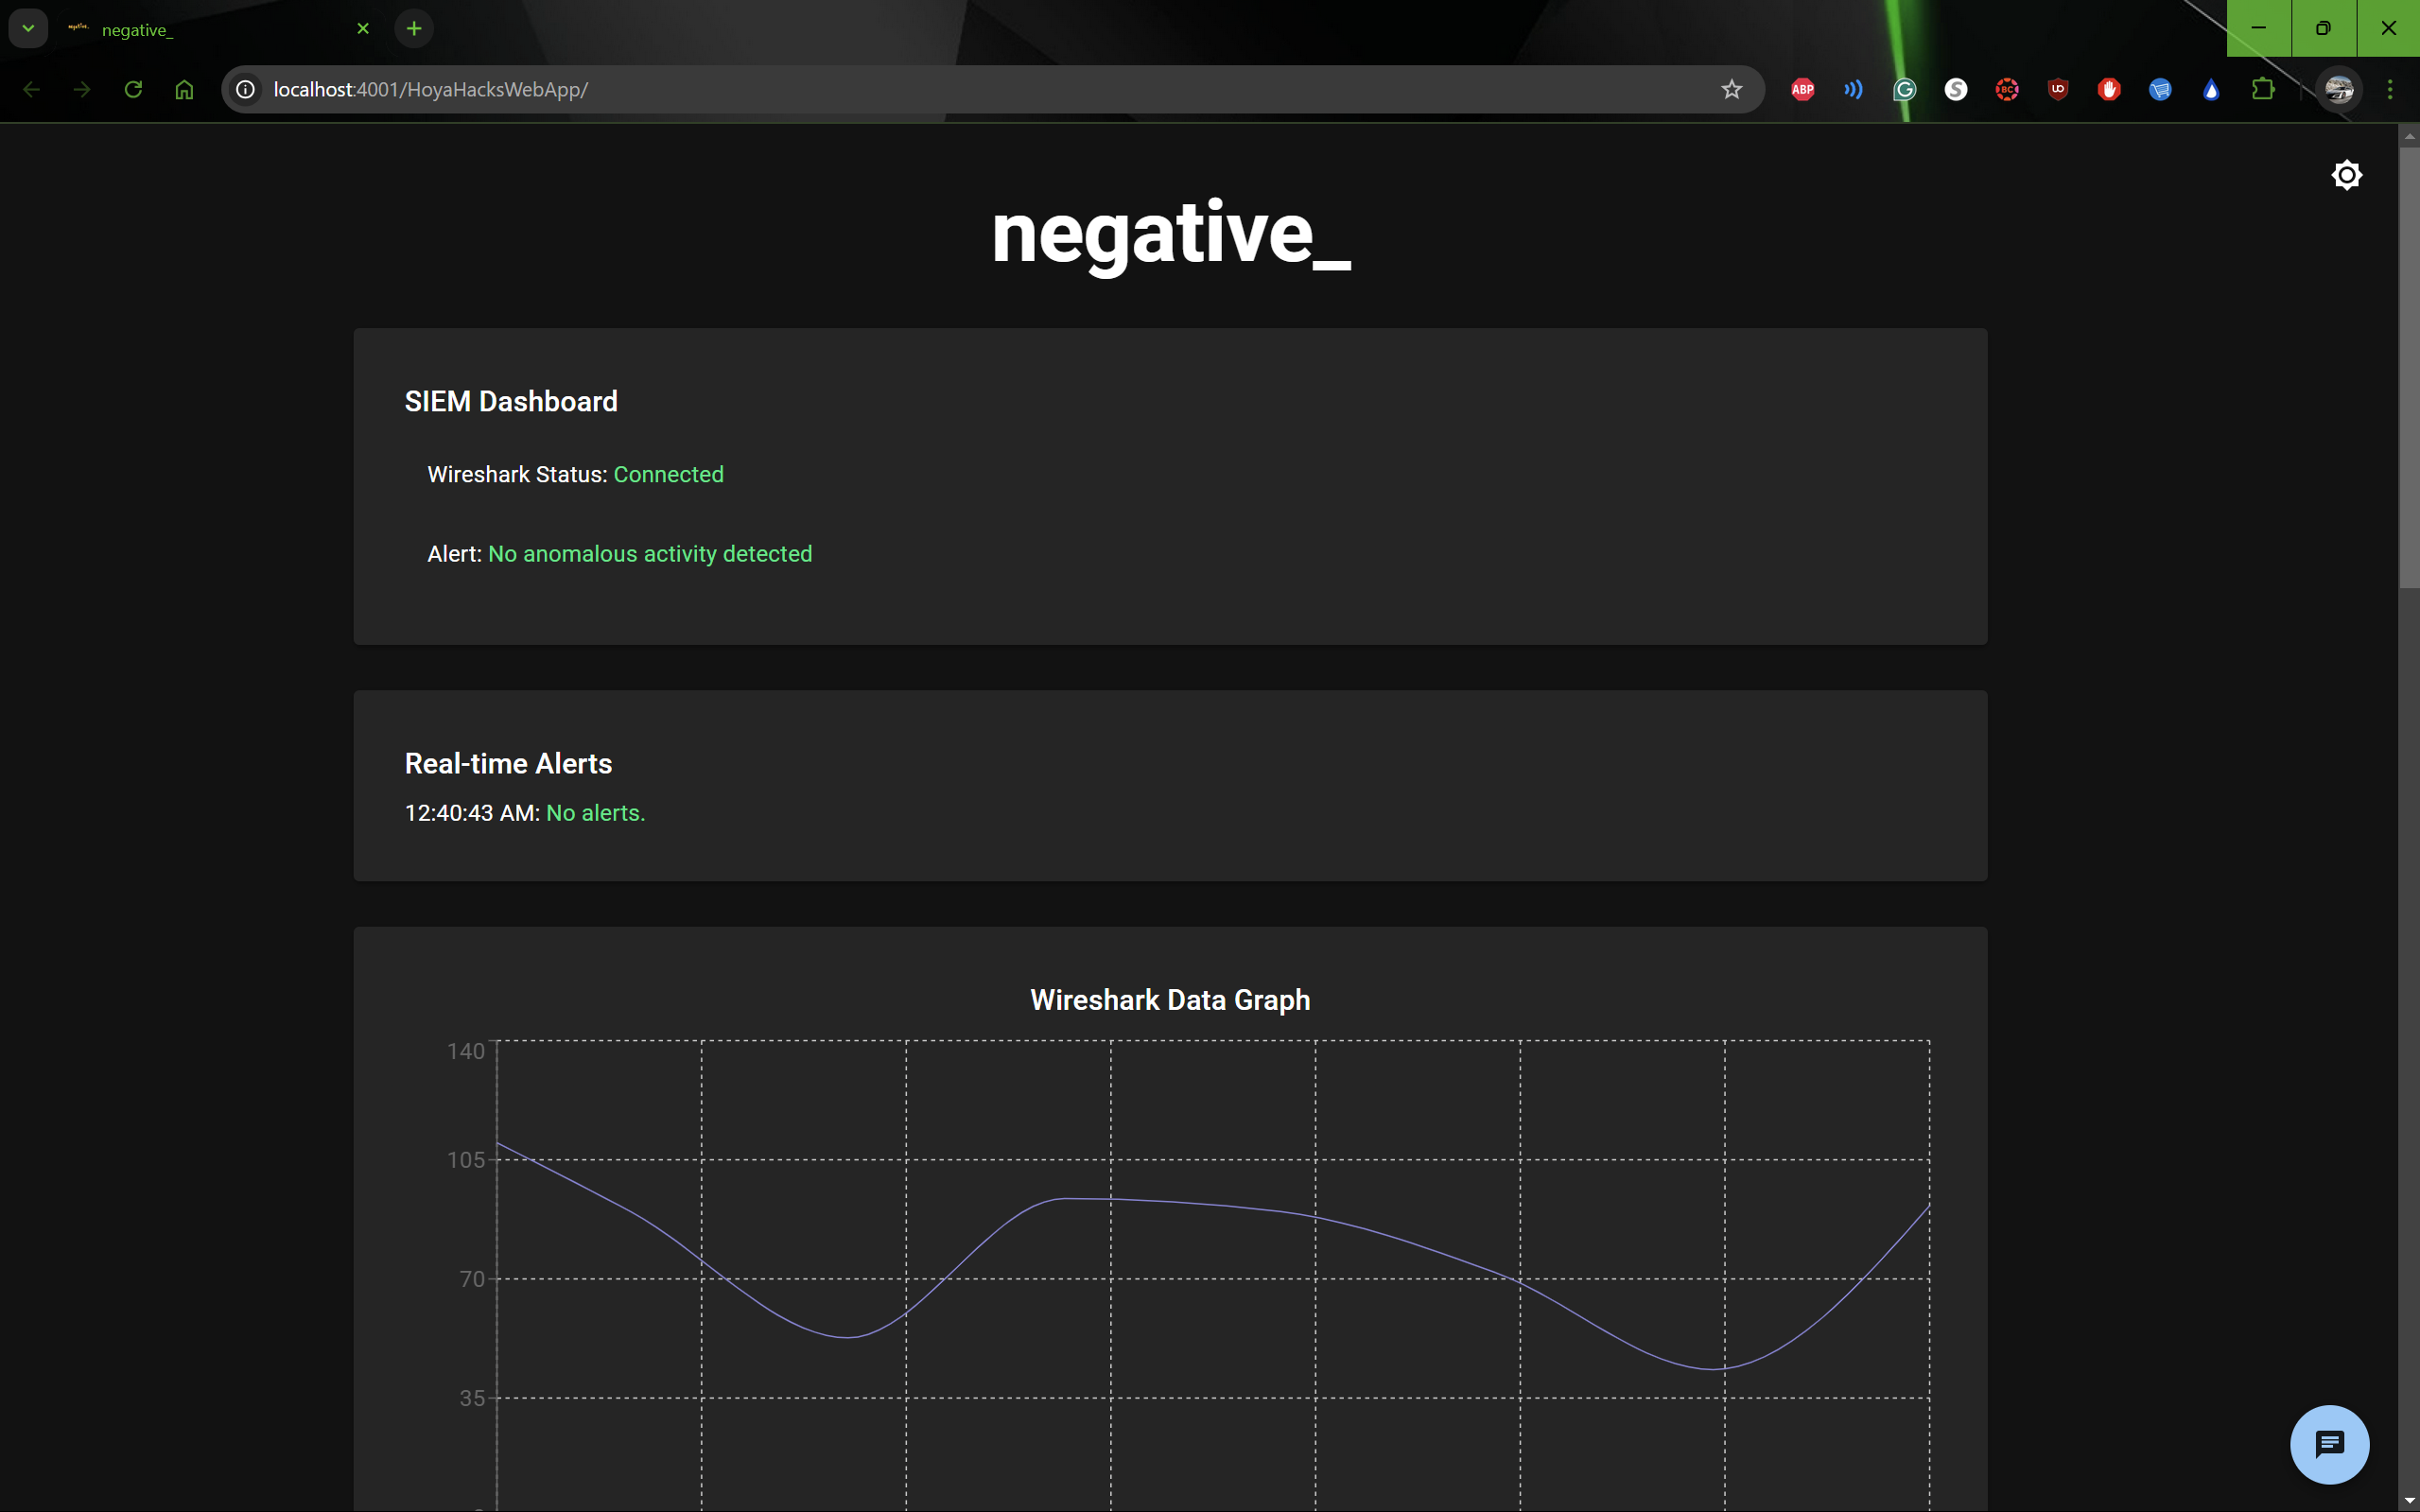This screenshot has width=2420, height=1512.
Task: Open the Extensions puzzle piece menu
Action: click(x=2263, y=90)
